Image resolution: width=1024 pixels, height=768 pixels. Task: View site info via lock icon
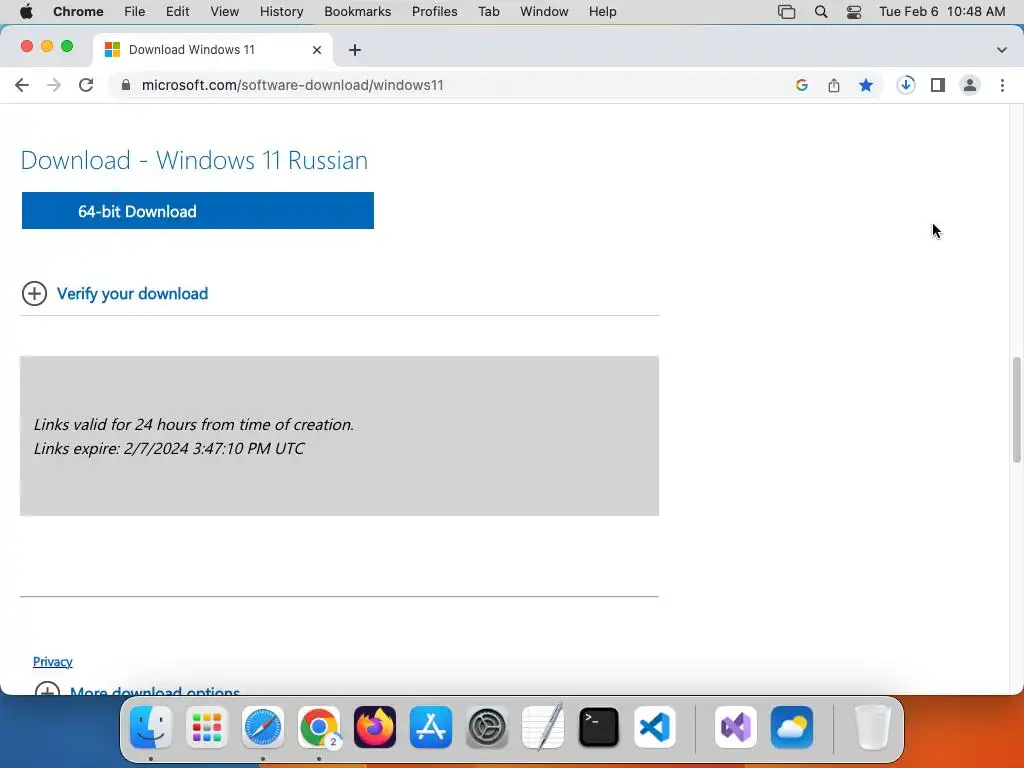126,85
